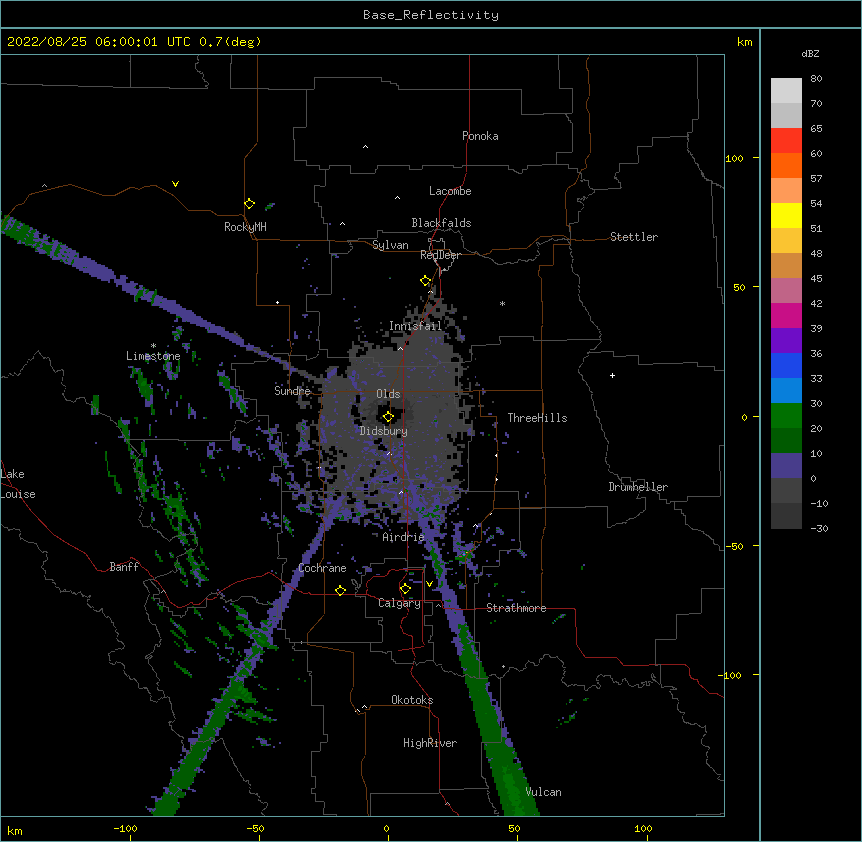
Task: Click the Strathmore label
Action: pos(516,608)
